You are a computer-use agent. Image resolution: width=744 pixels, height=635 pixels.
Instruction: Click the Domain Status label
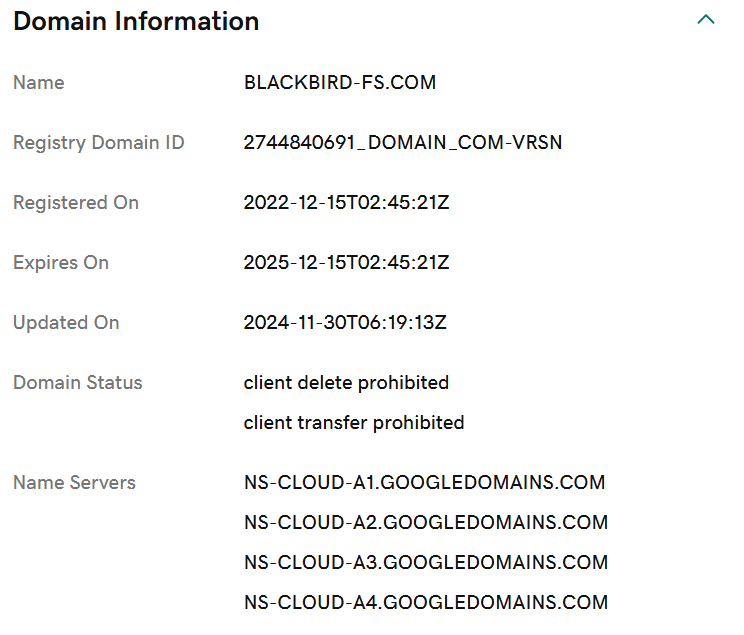pyautogui.click(x=78, y=383)
